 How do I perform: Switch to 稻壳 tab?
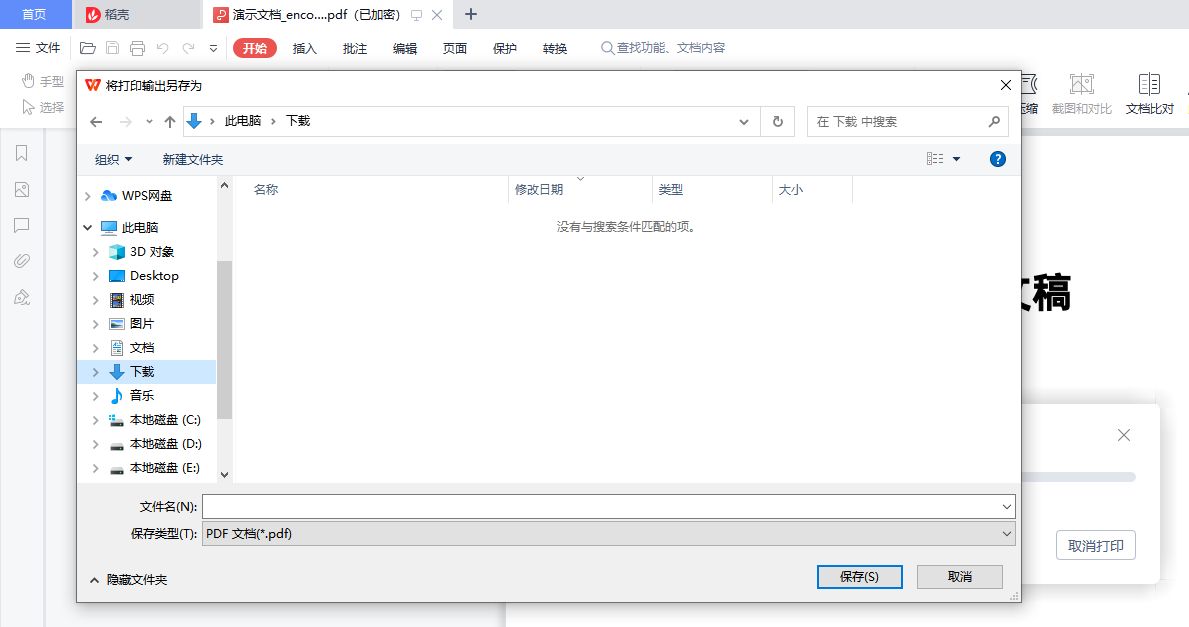136,14
